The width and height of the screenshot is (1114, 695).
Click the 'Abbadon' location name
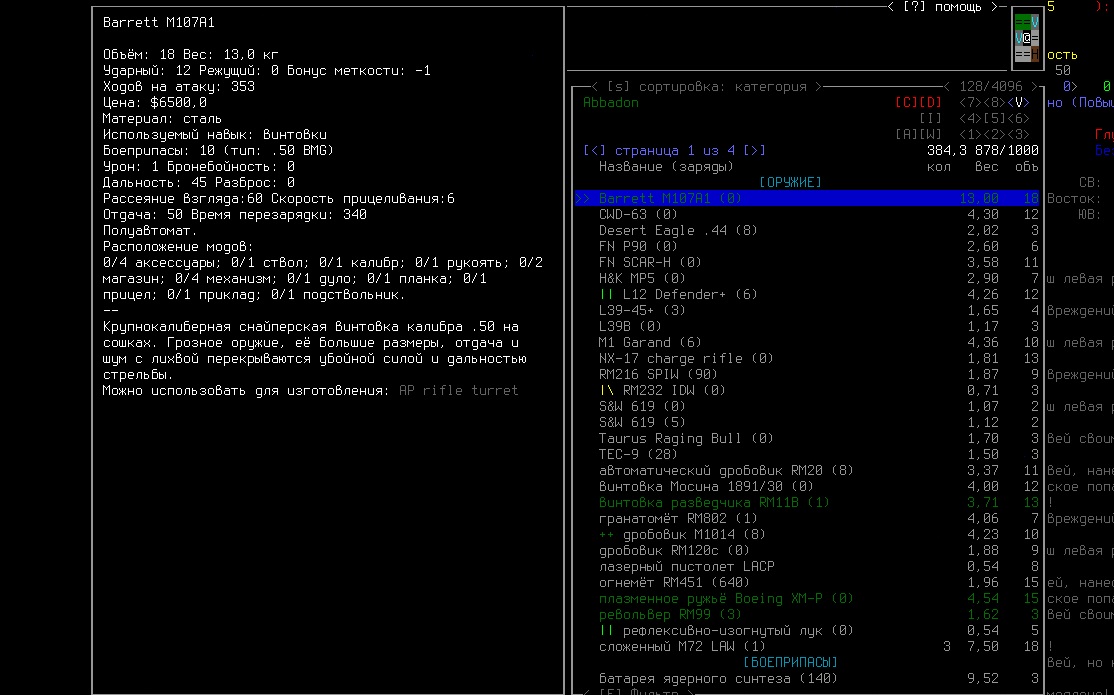click(x=611, y=102)
